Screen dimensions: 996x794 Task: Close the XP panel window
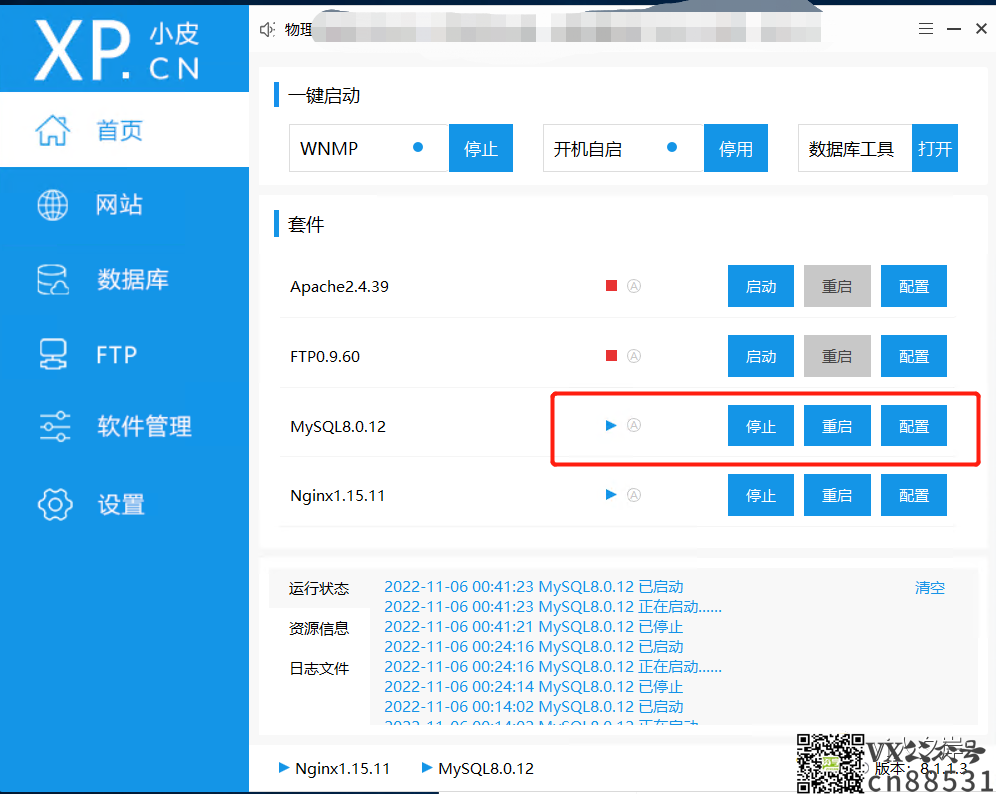(x=981, y=29)
